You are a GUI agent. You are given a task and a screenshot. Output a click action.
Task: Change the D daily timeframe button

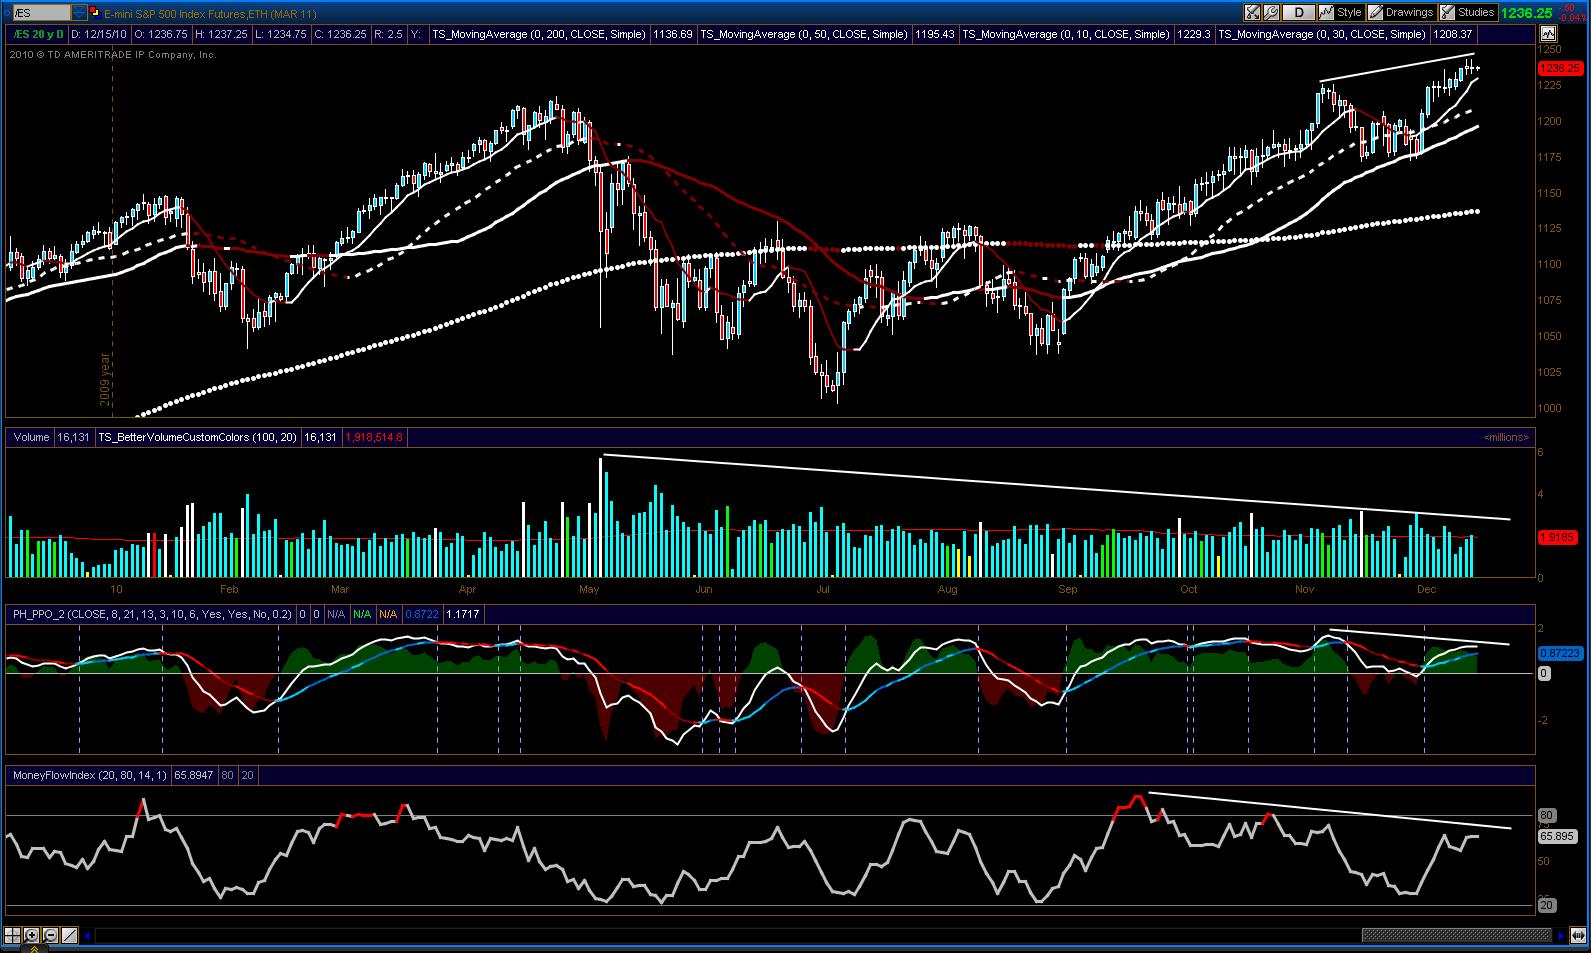[x=1298, y=13]
